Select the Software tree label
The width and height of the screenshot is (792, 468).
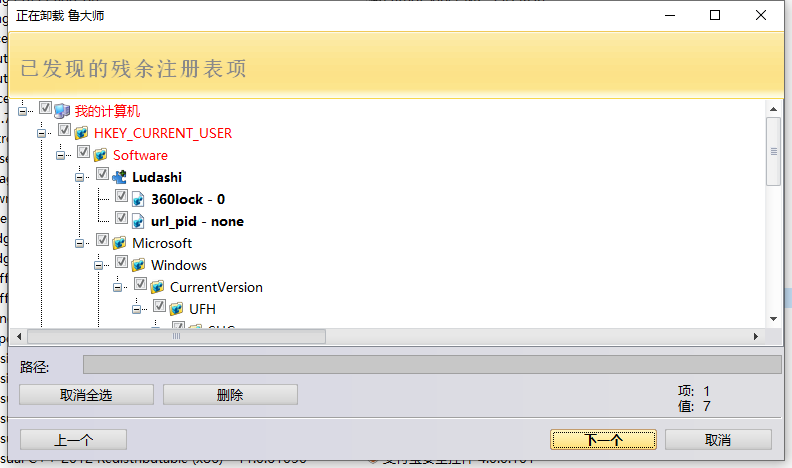[140, 155]
